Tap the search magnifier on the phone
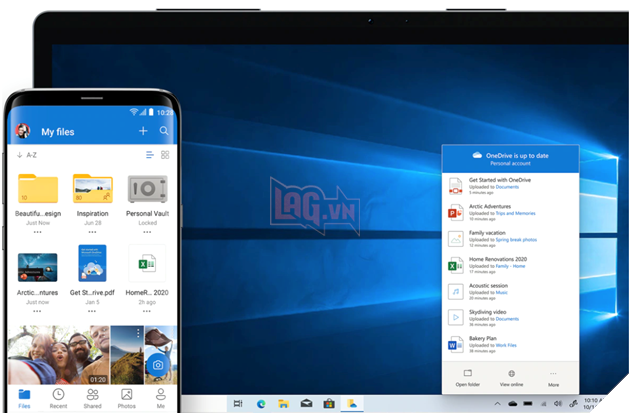 (164, 131)
